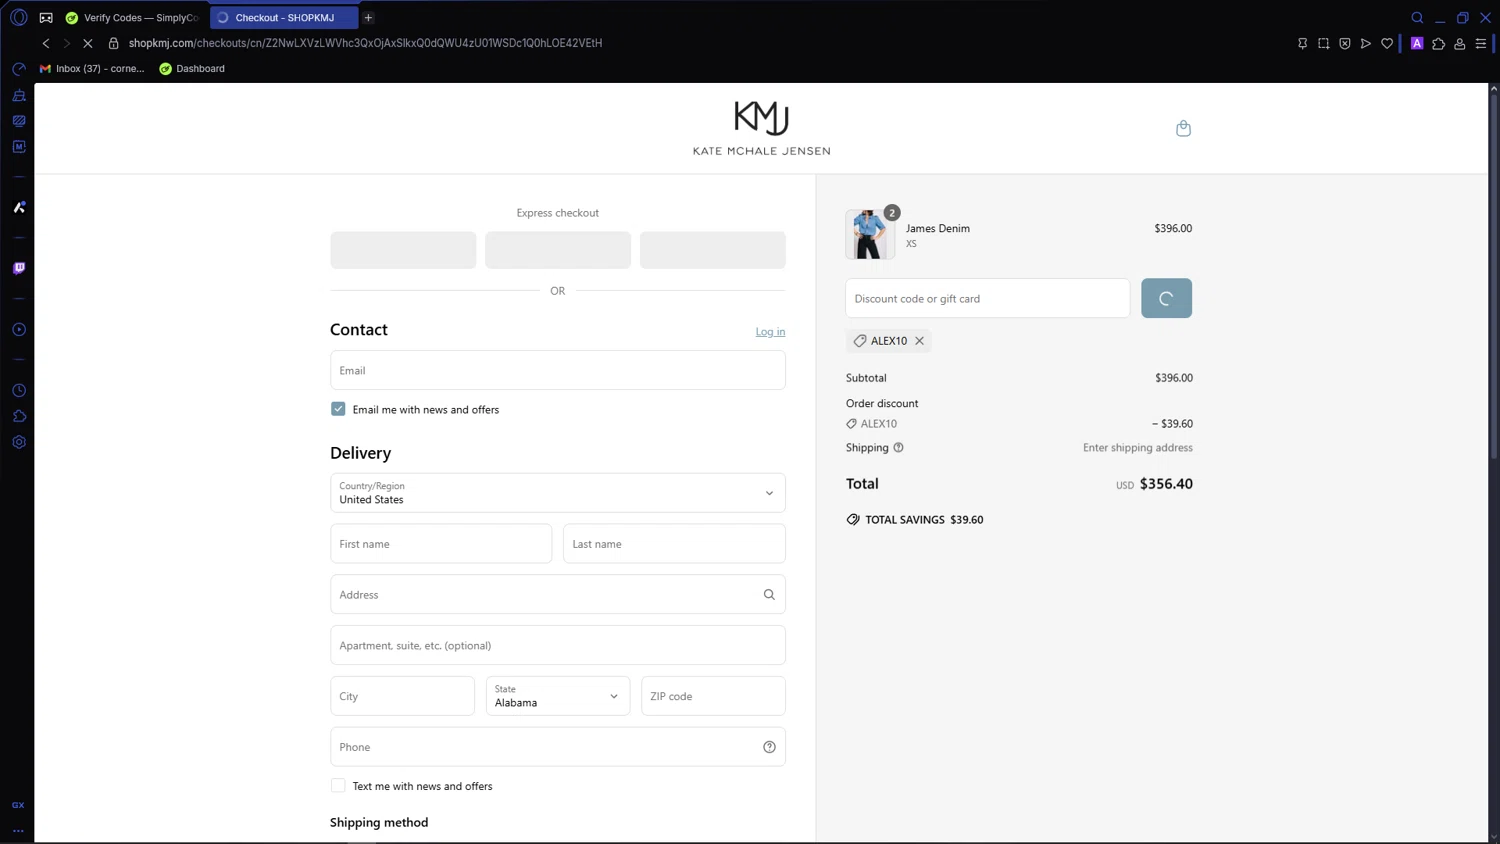This screenshot has height=844, width=1500.
Task: Click the Log in link
Action: pos(770,332)
